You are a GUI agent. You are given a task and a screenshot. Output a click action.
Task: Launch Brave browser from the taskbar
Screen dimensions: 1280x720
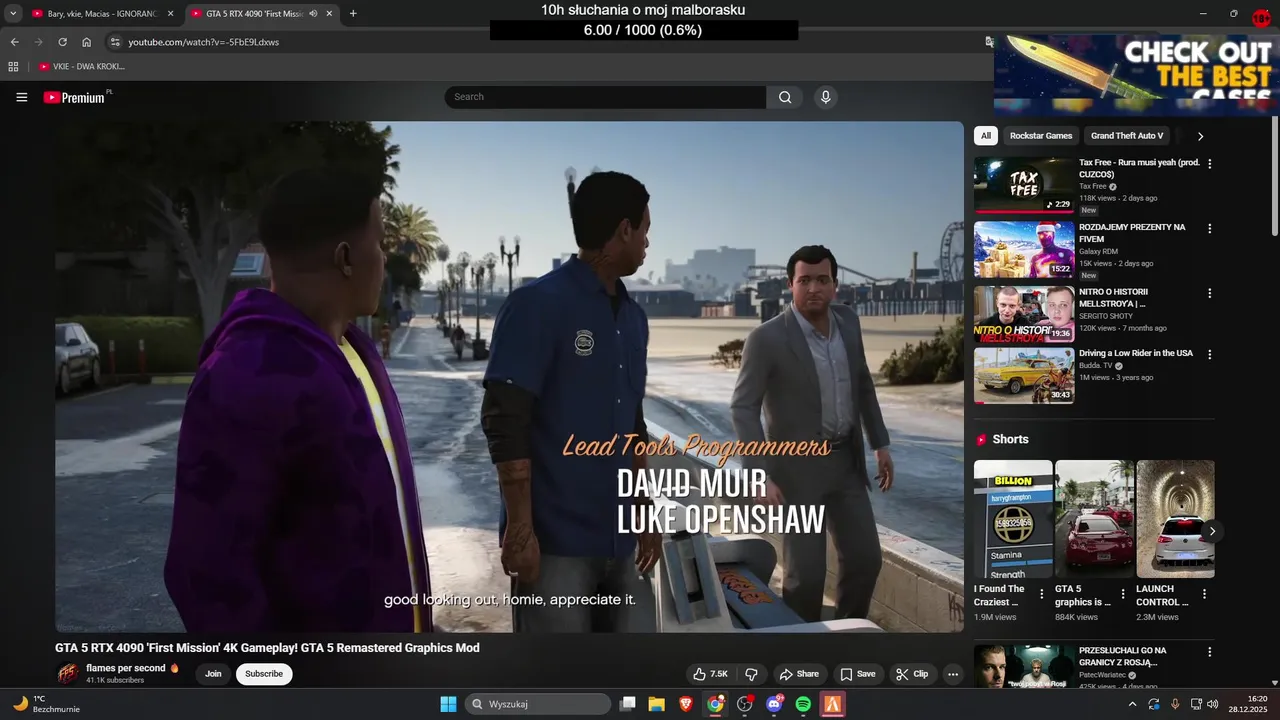686,704
